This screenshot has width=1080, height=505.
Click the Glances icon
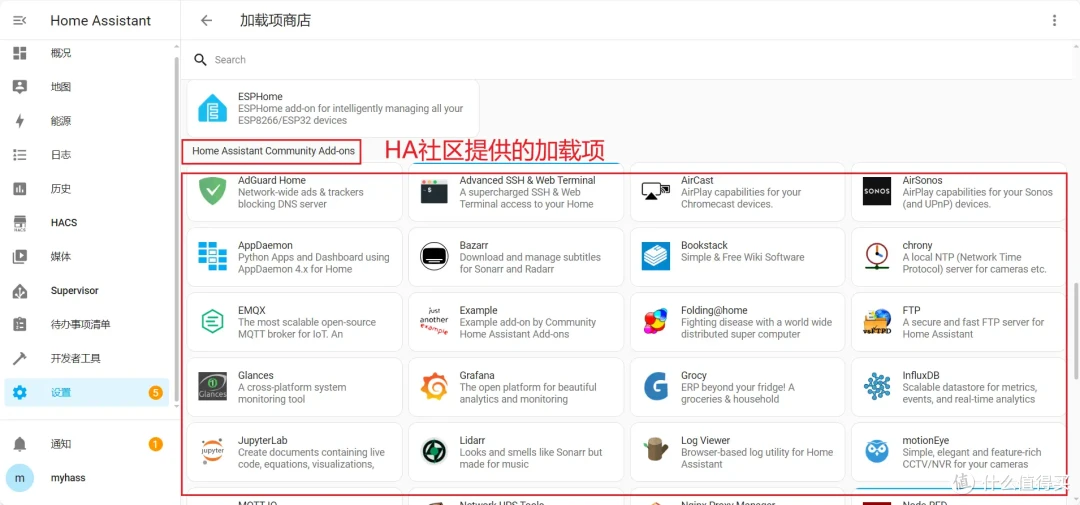pyautogui.click(x=213, y=387)
